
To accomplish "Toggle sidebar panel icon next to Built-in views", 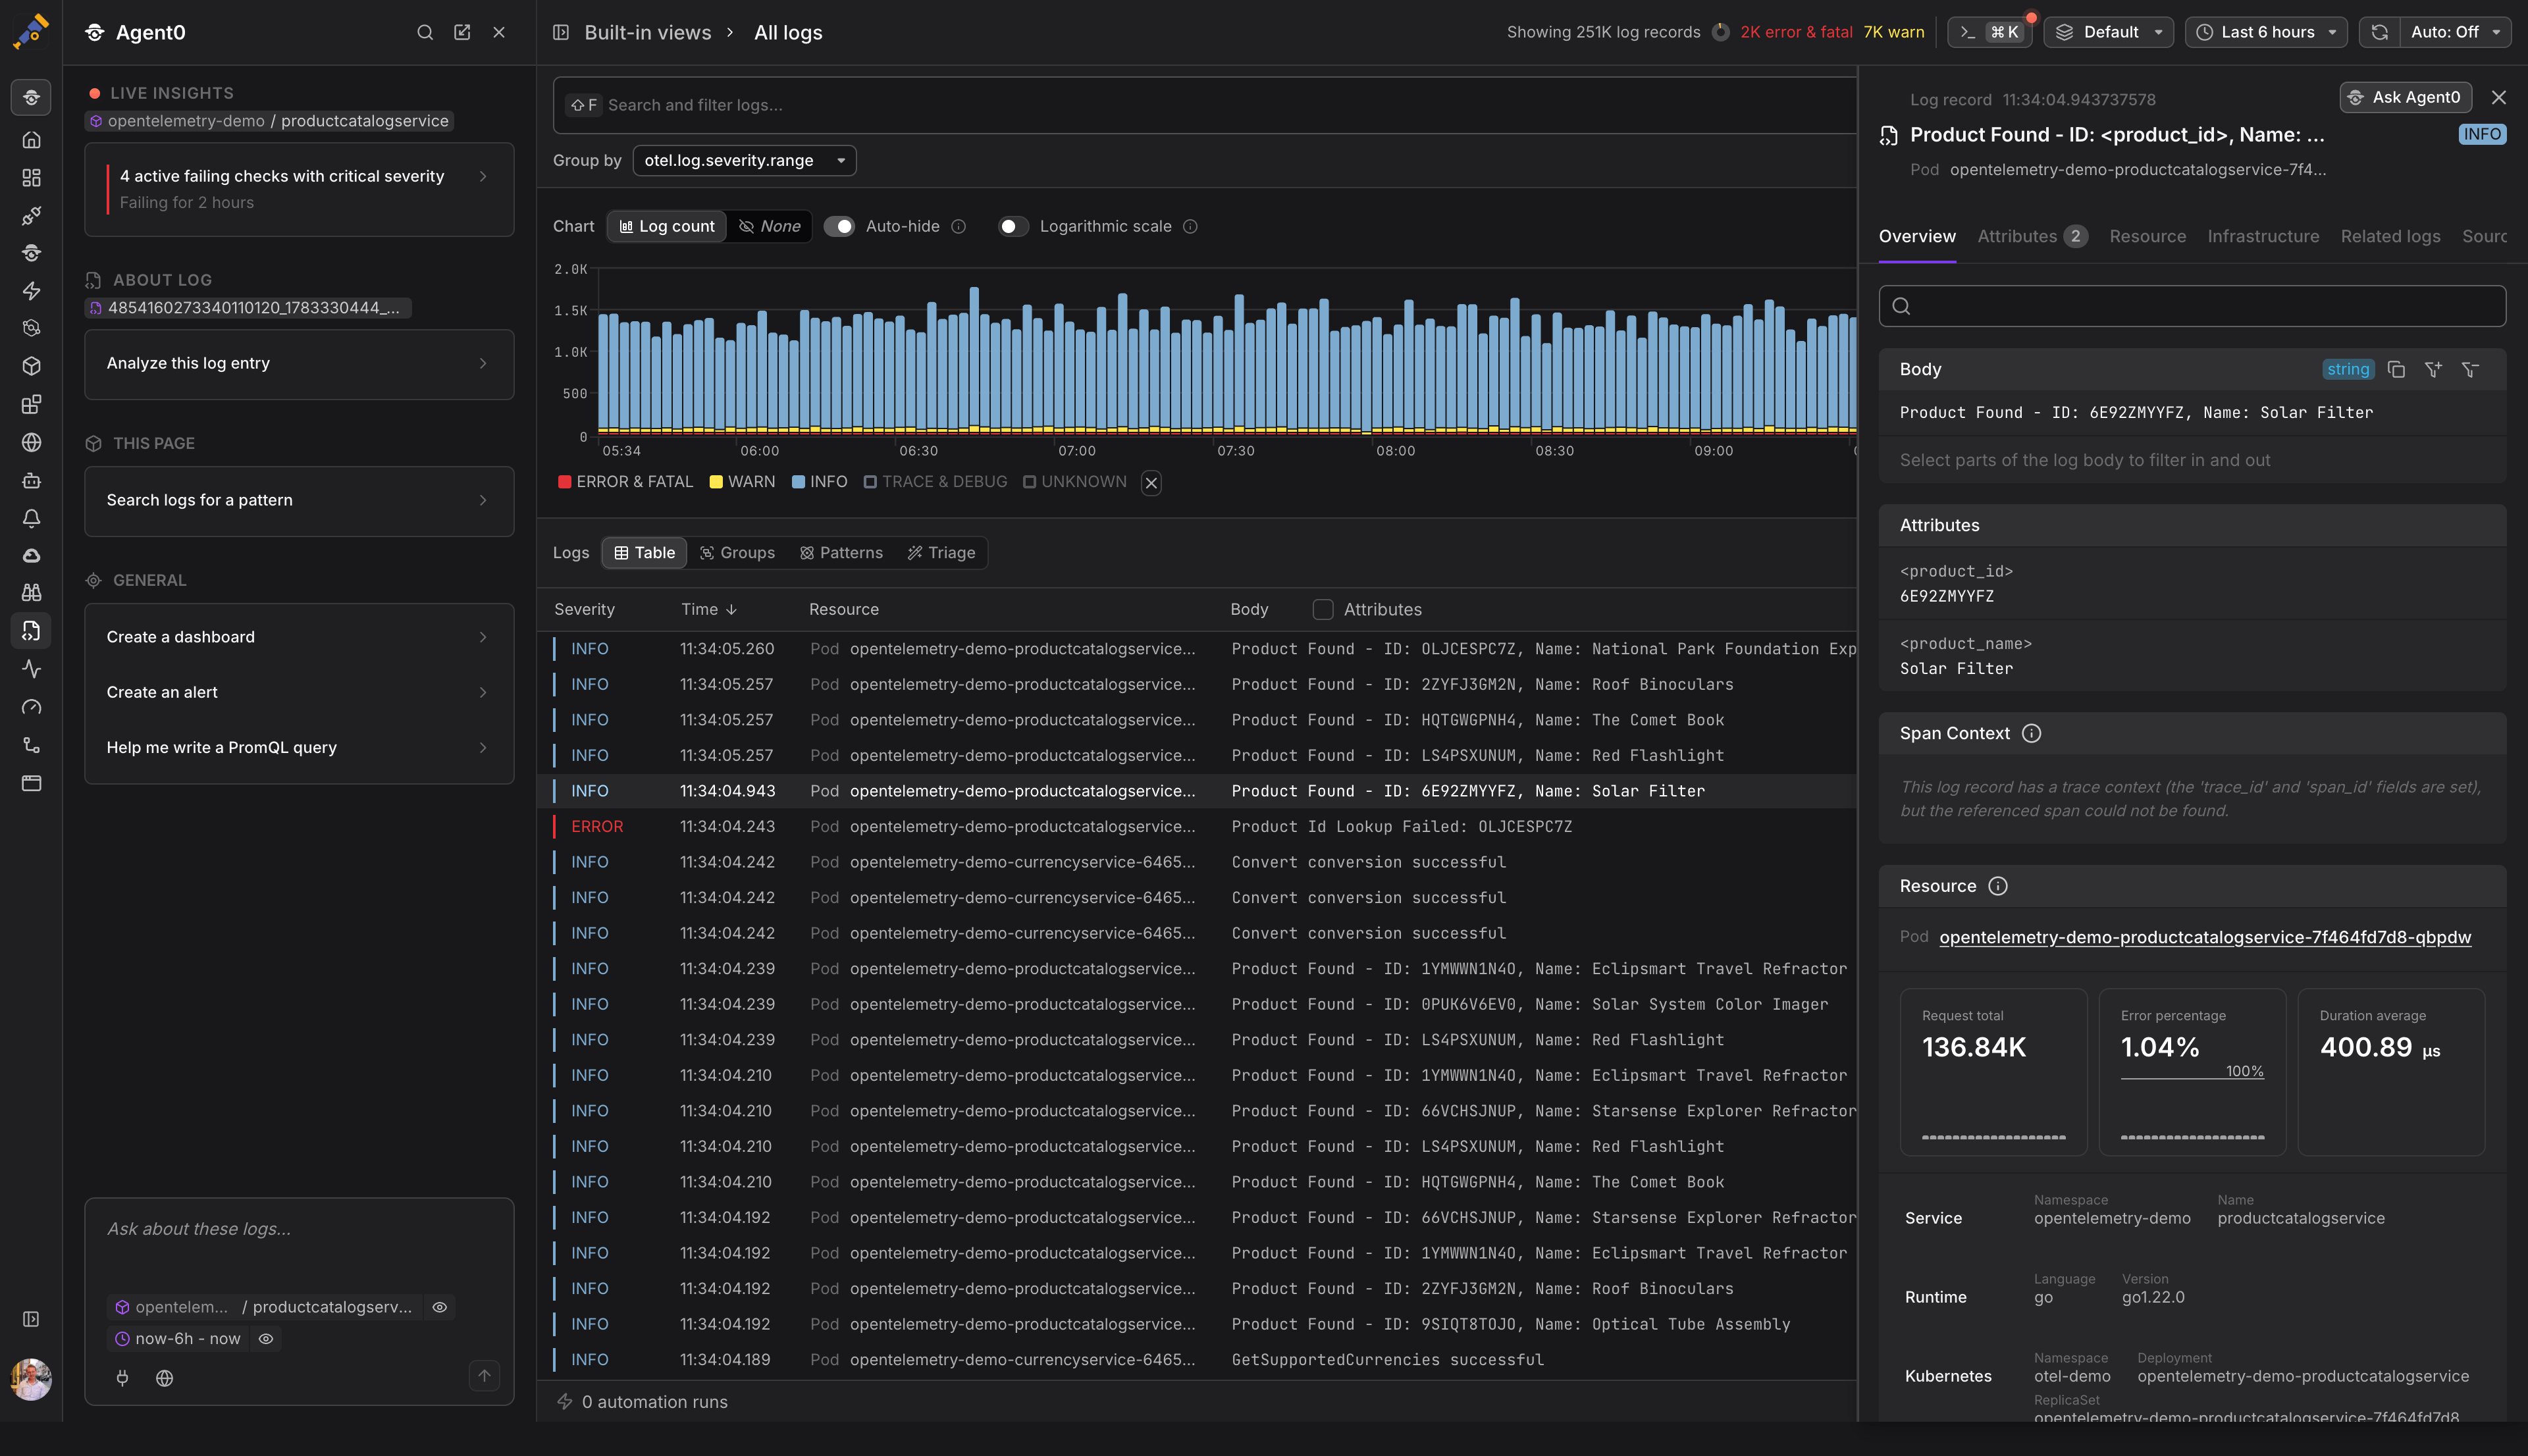I will 561,32.
